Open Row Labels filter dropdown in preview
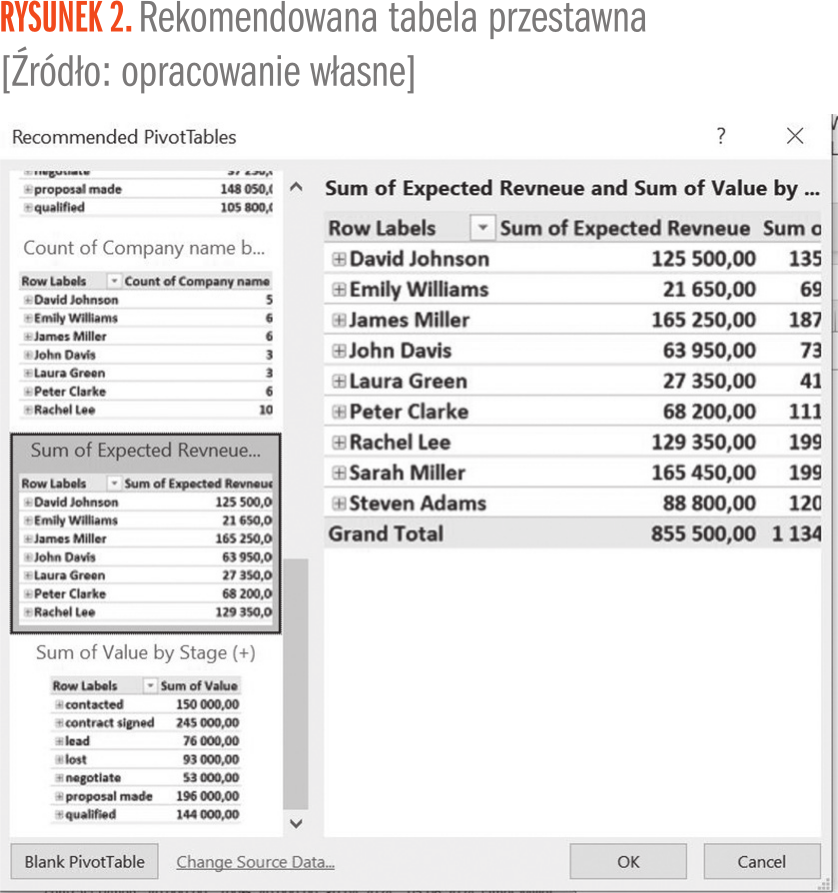 483,228
